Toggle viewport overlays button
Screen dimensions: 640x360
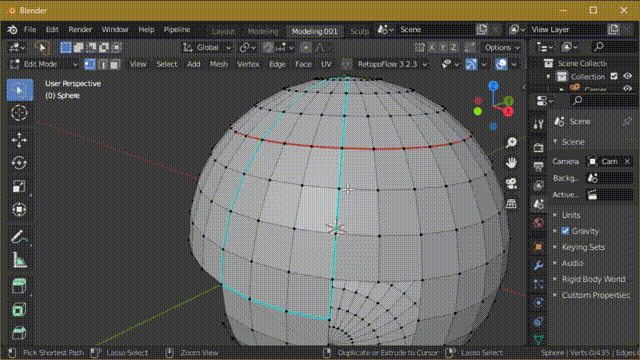coord(502,64)
